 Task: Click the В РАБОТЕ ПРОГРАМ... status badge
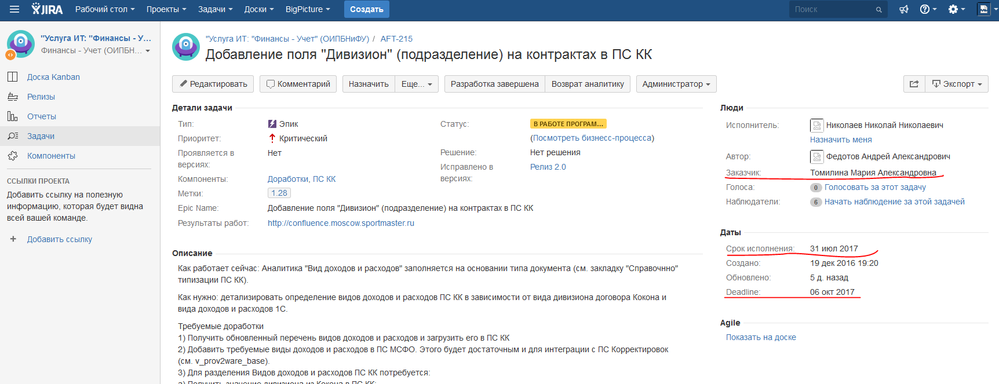568,124
